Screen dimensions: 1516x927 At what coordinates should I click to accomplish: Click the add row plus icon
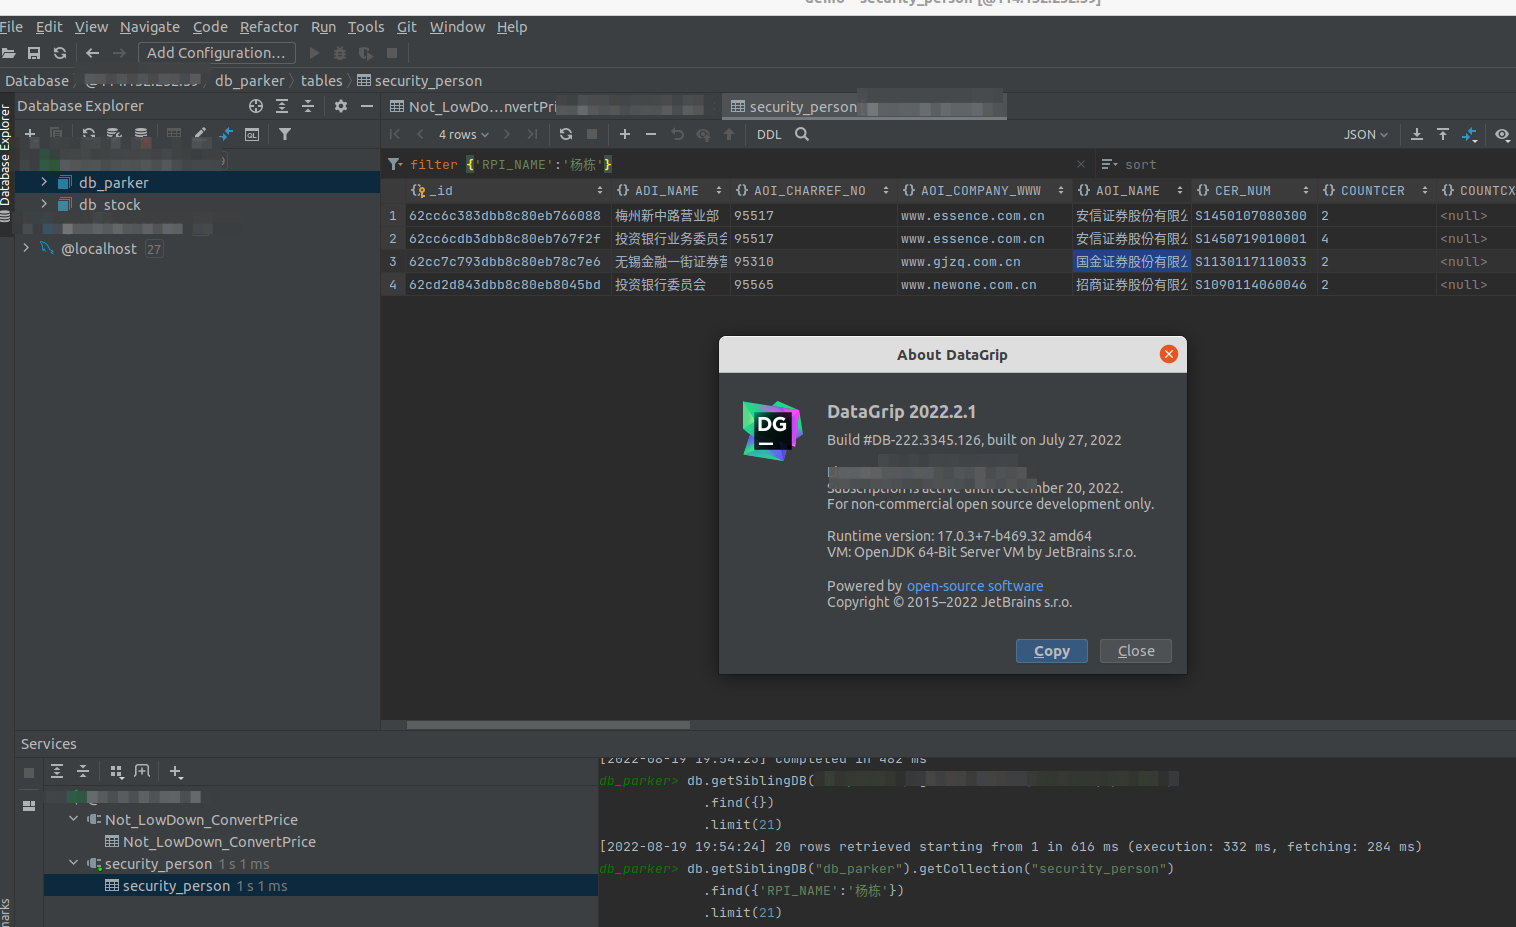(625, 134)
